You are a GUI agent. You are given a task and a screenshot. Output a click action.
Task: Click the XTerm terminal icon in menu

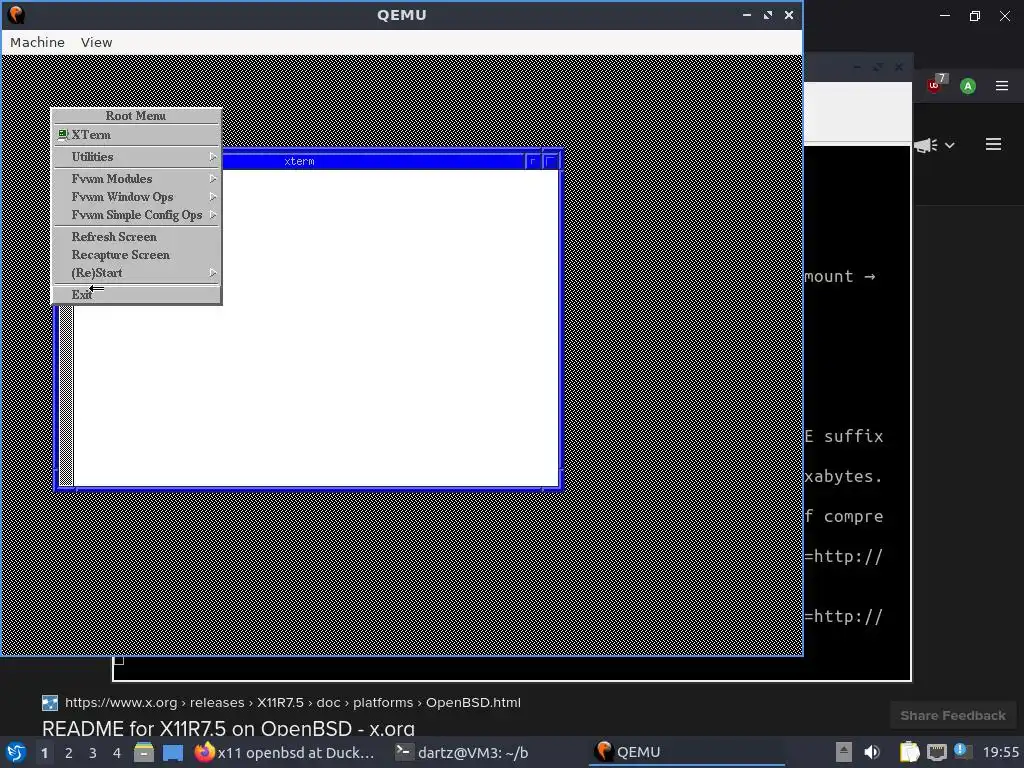click(63, 135)
